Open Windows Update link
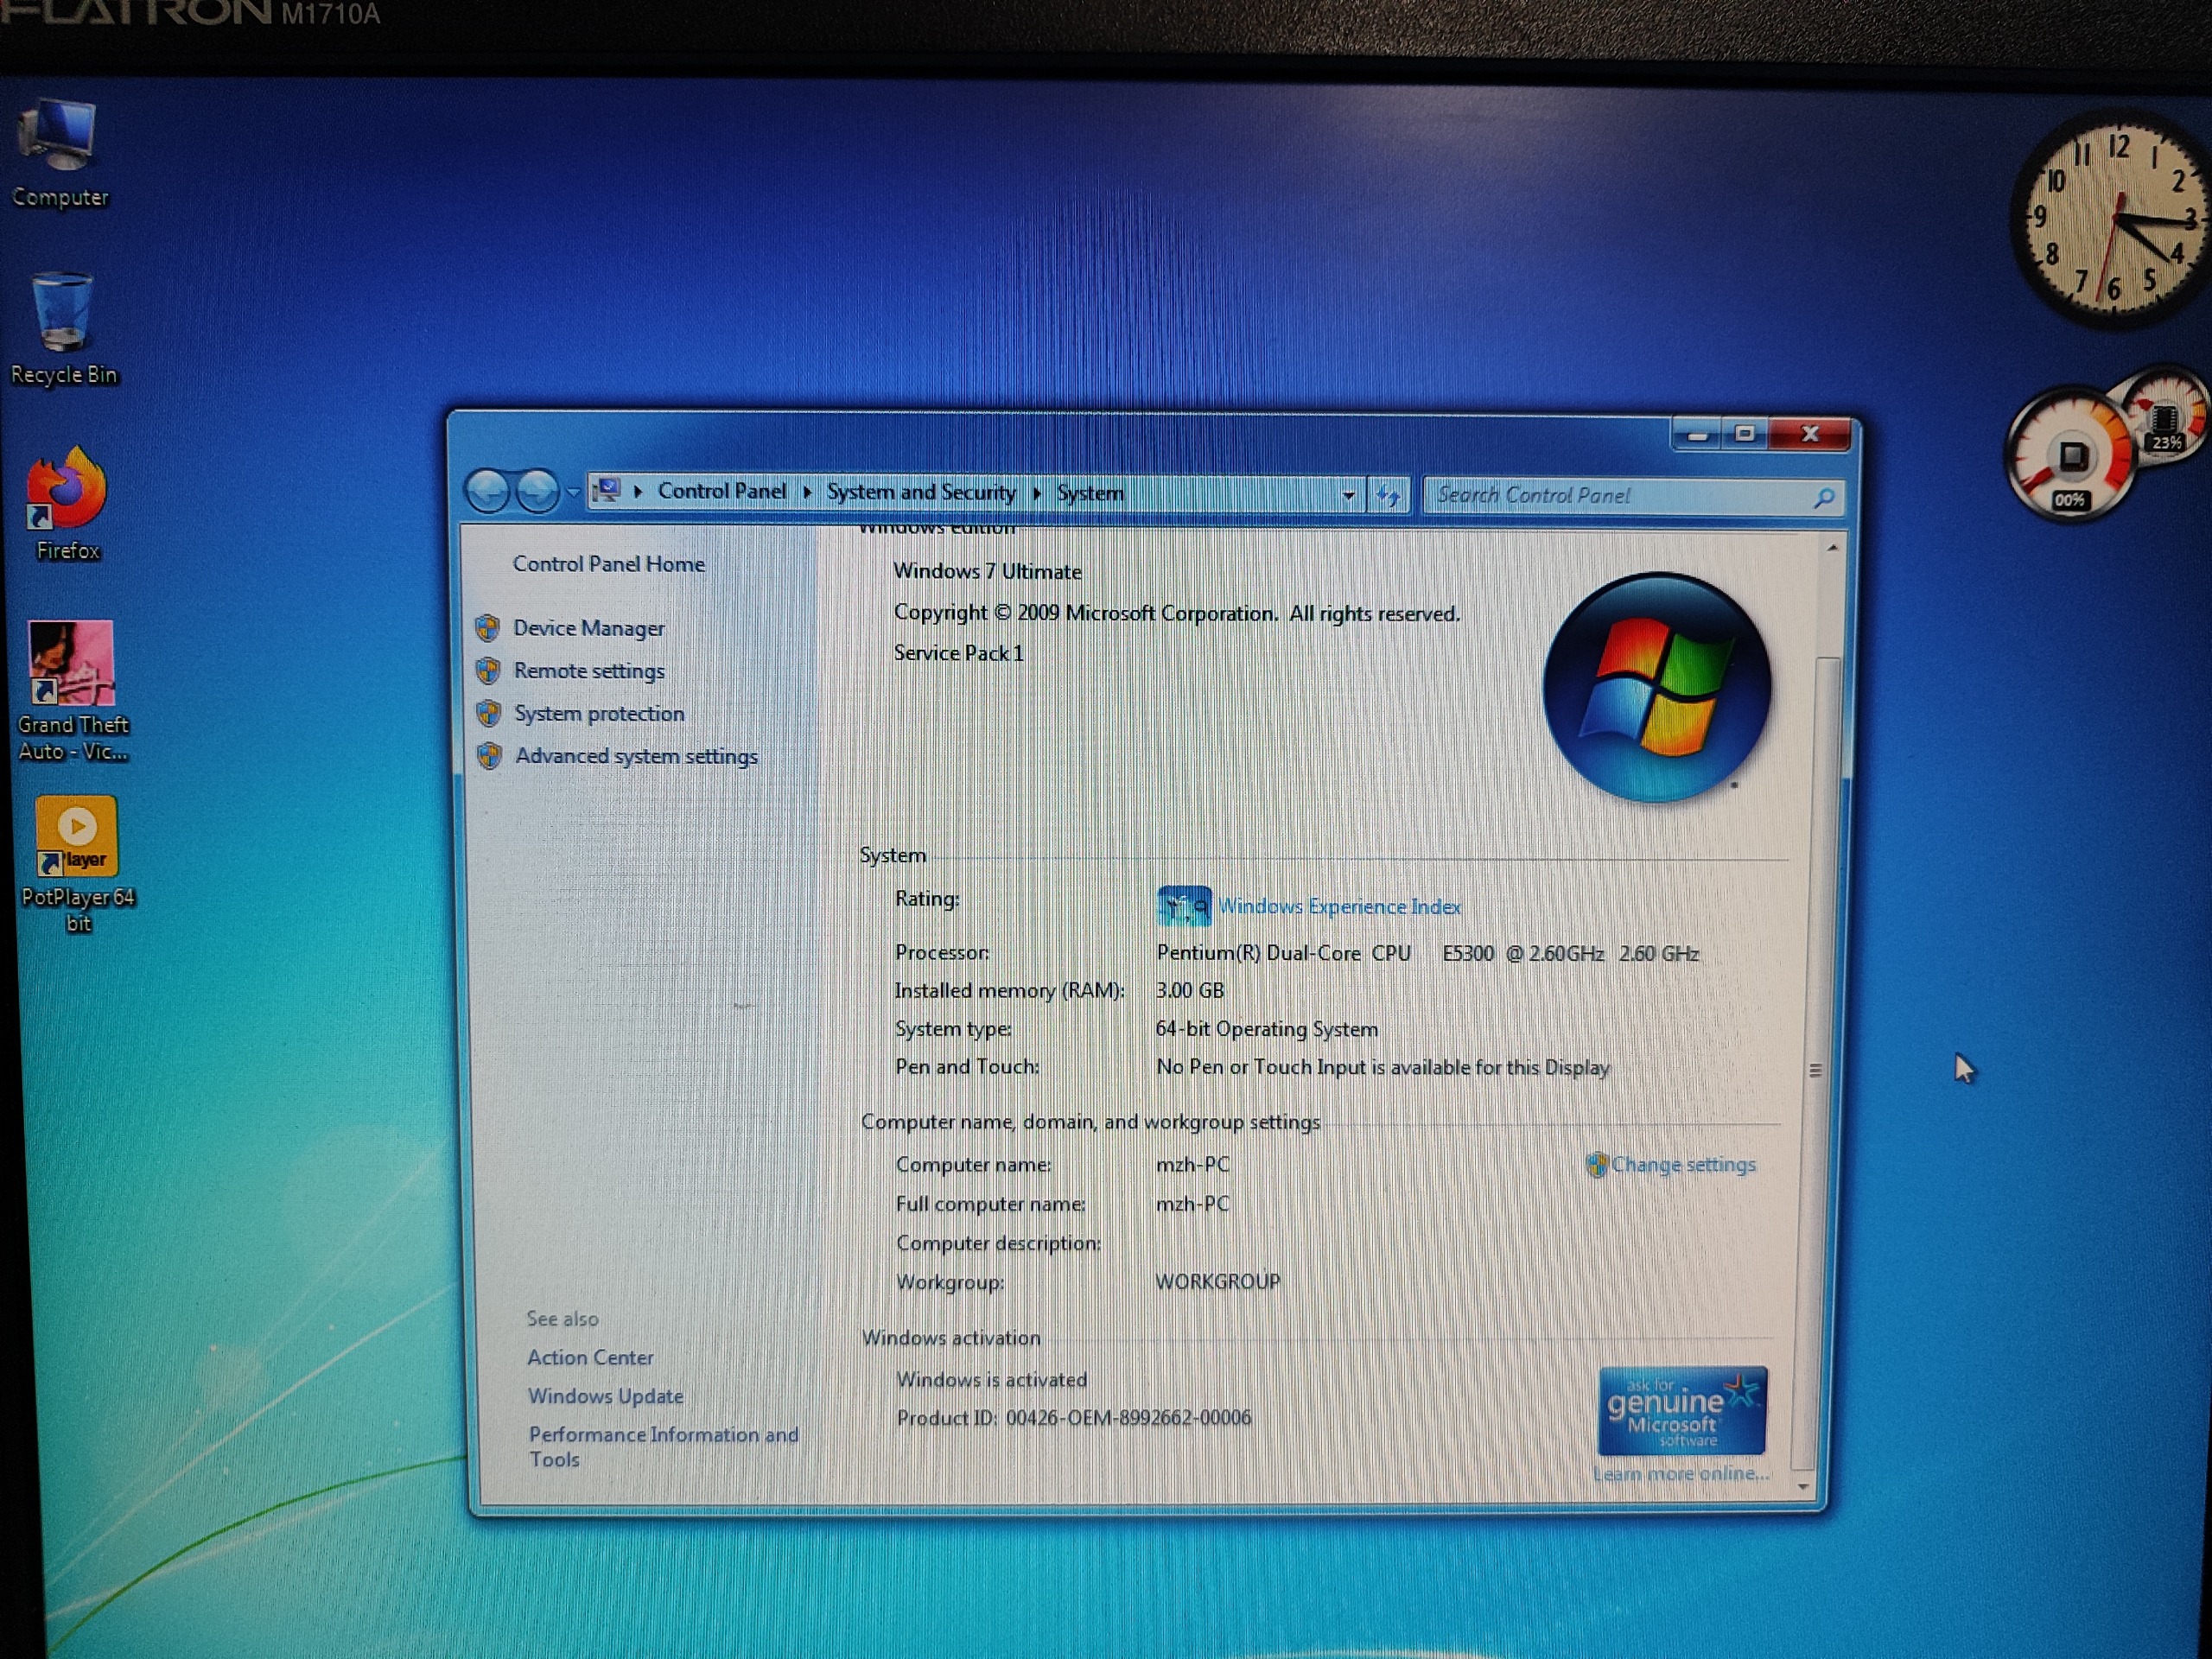The image size is (2212, 1659). [606, 1396]
